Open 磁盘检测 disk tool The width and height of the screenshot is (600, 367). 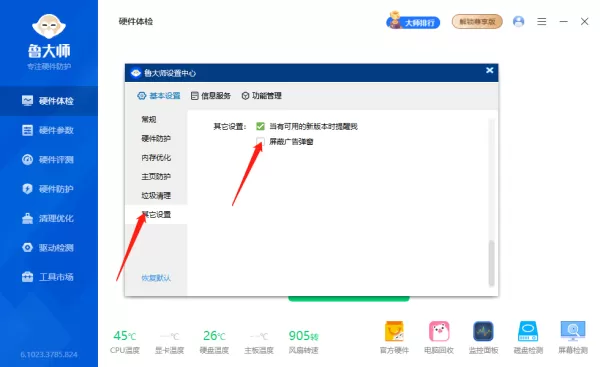[x=528, y=338]
